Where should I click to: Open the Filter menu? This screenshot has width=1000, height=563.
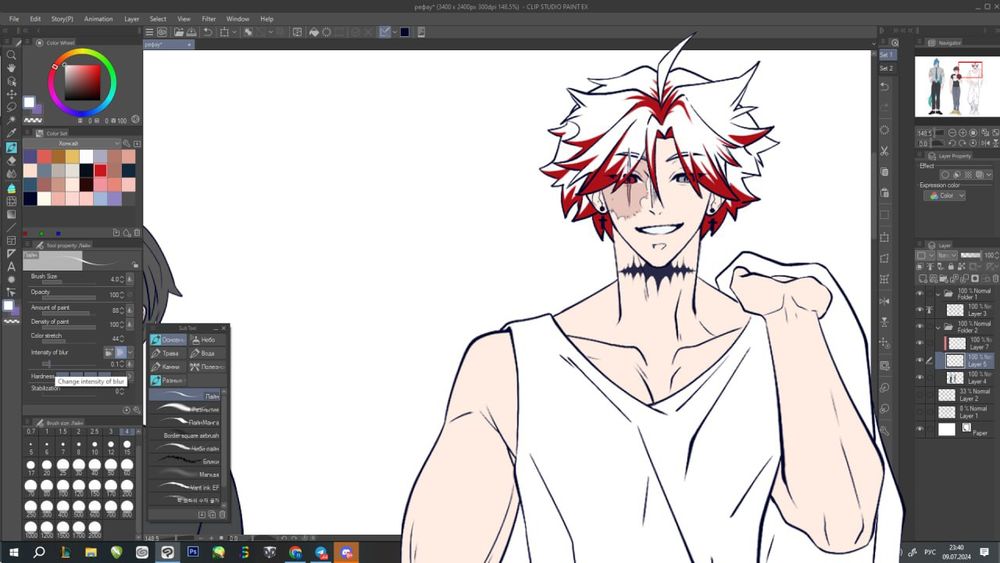209,19
